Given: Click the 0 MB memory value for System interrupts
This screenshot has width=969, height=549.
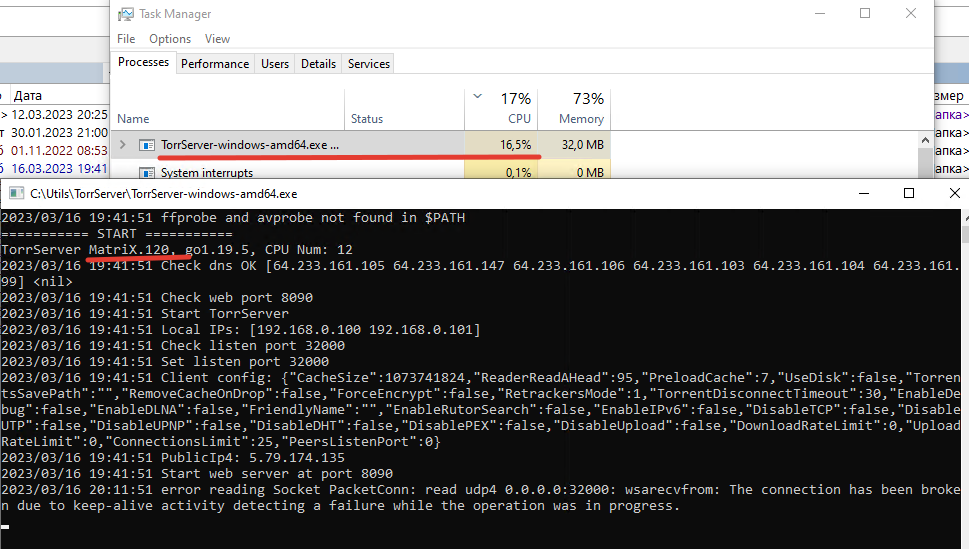Looking at the screenshot, I should (590, 172).
